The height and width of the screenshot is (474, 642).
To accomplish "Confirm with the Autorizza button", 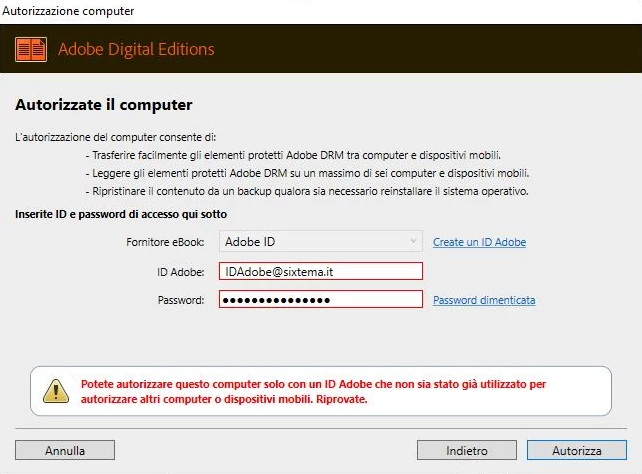I will tap(577, 450).
